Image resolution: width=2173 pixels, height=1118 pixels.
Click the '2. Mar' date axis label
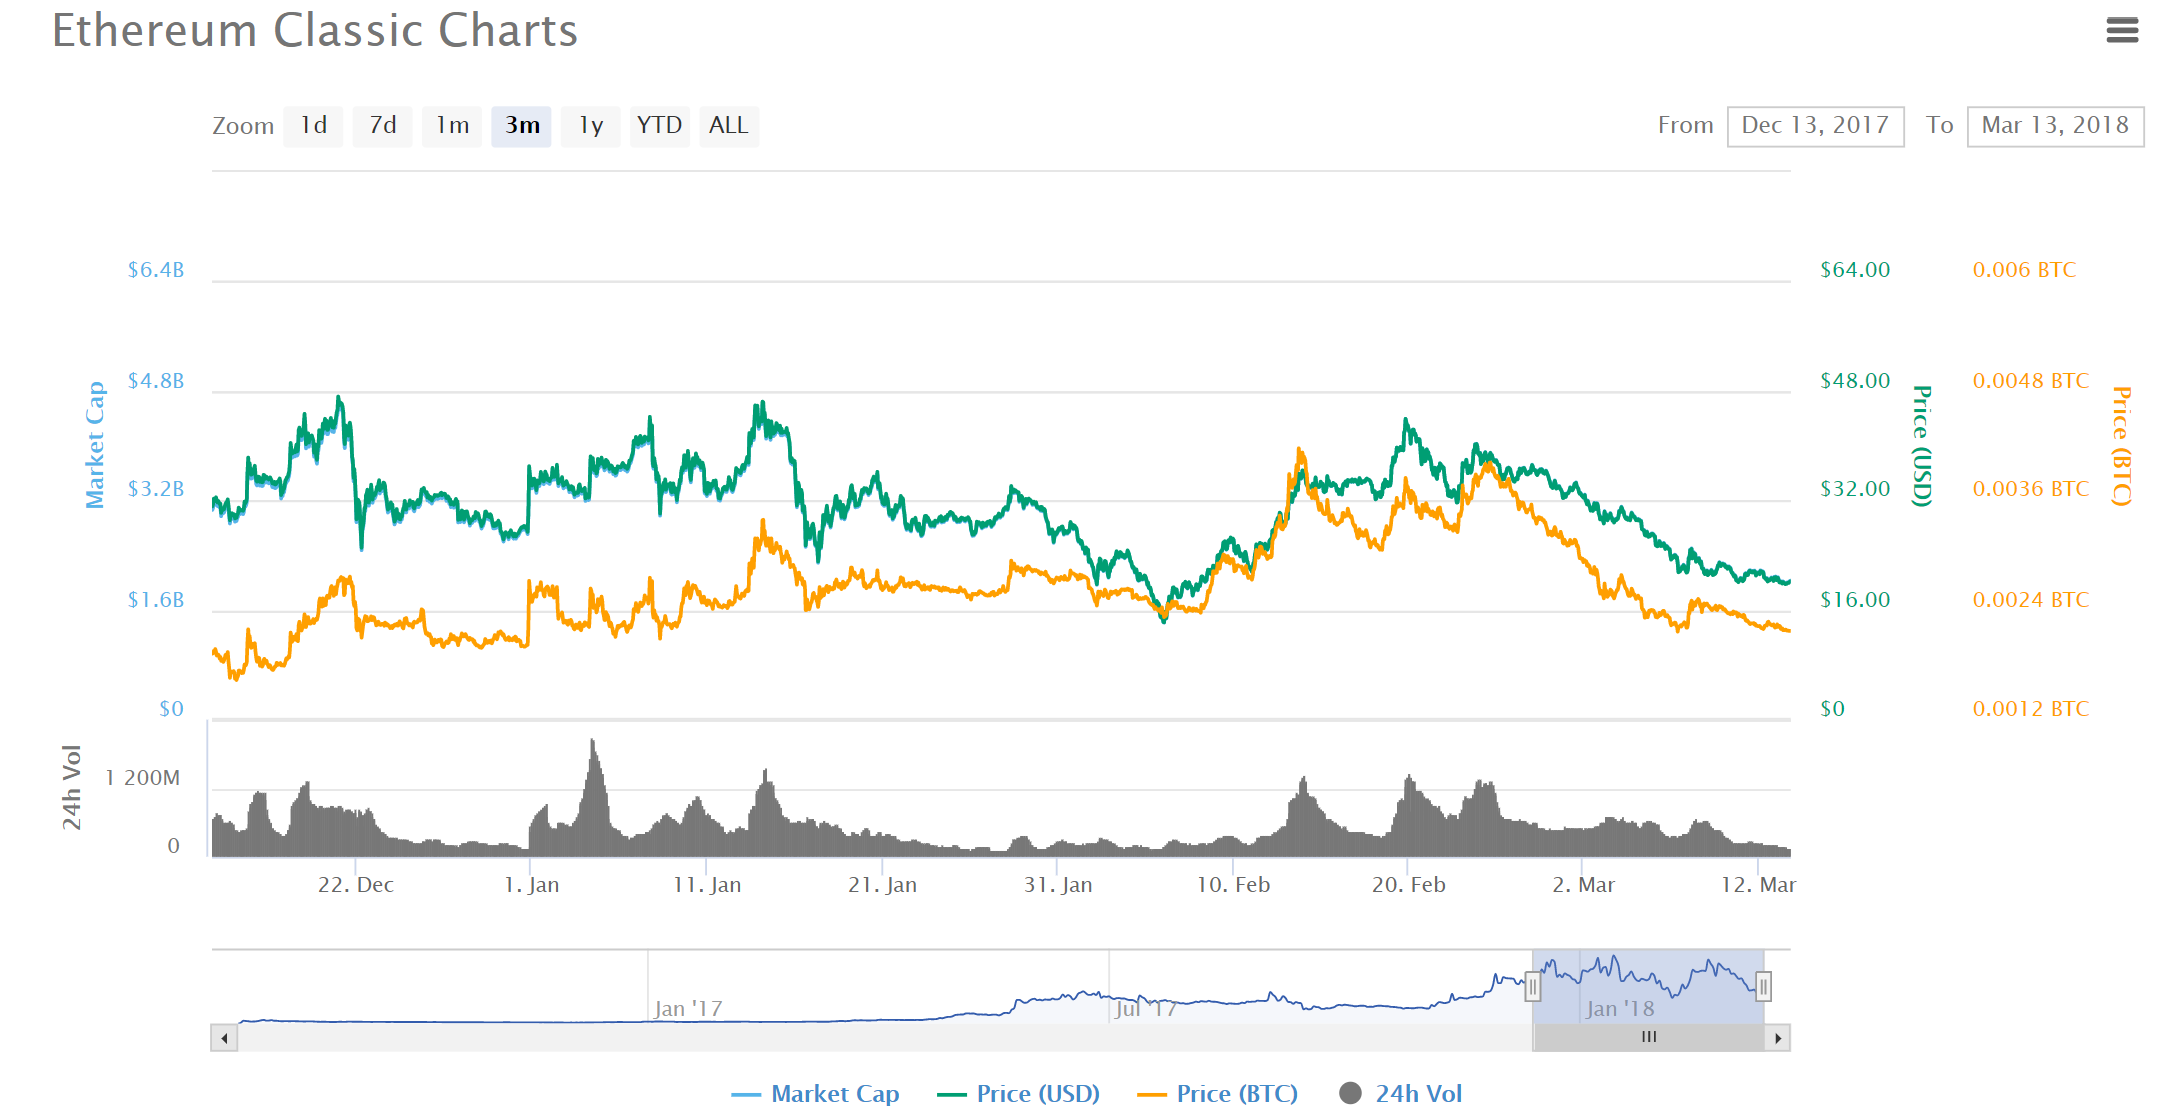point(1583,885)
